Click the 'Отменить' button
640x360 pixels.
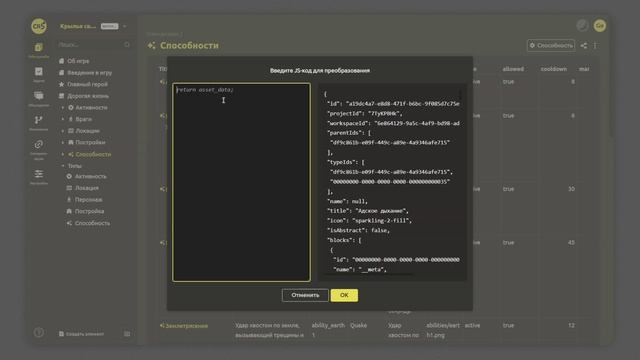coord(305,295)
